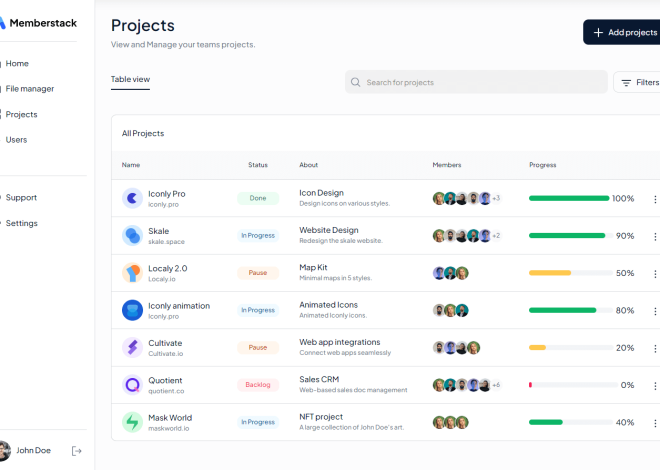Image resolution: width=660 pixels, height=470 pixels.
Task: Open the kebab menu for Iconly Pro row
Action: (x=655, y=199)
